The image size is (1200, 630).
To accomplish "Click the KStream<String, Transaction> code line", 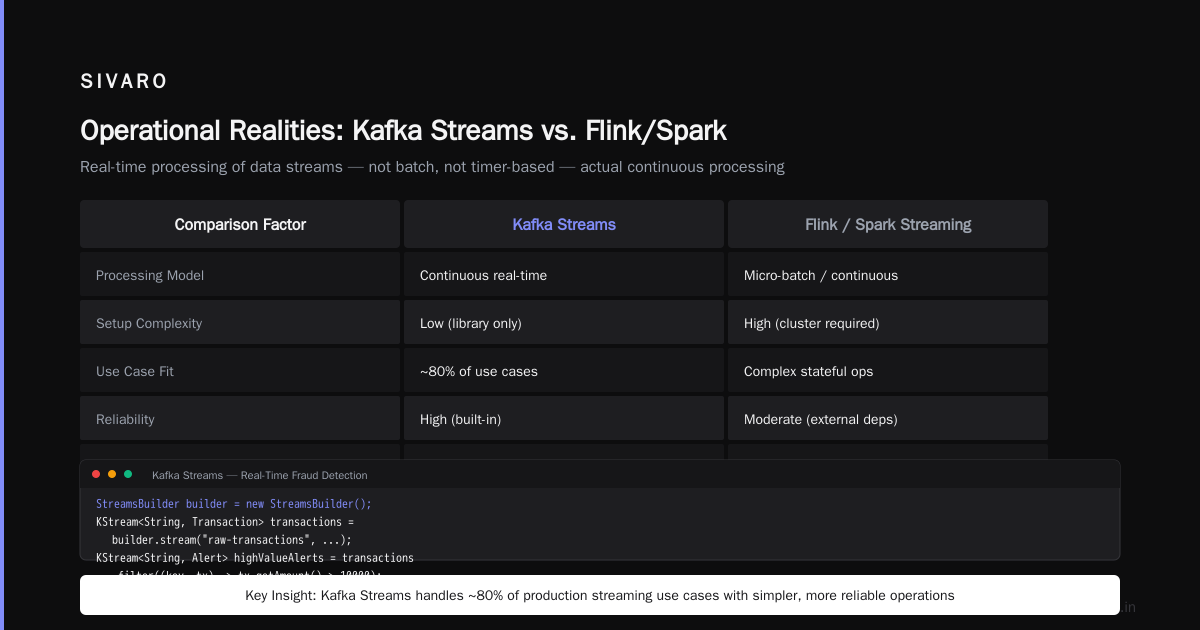I will pos(225,522).
